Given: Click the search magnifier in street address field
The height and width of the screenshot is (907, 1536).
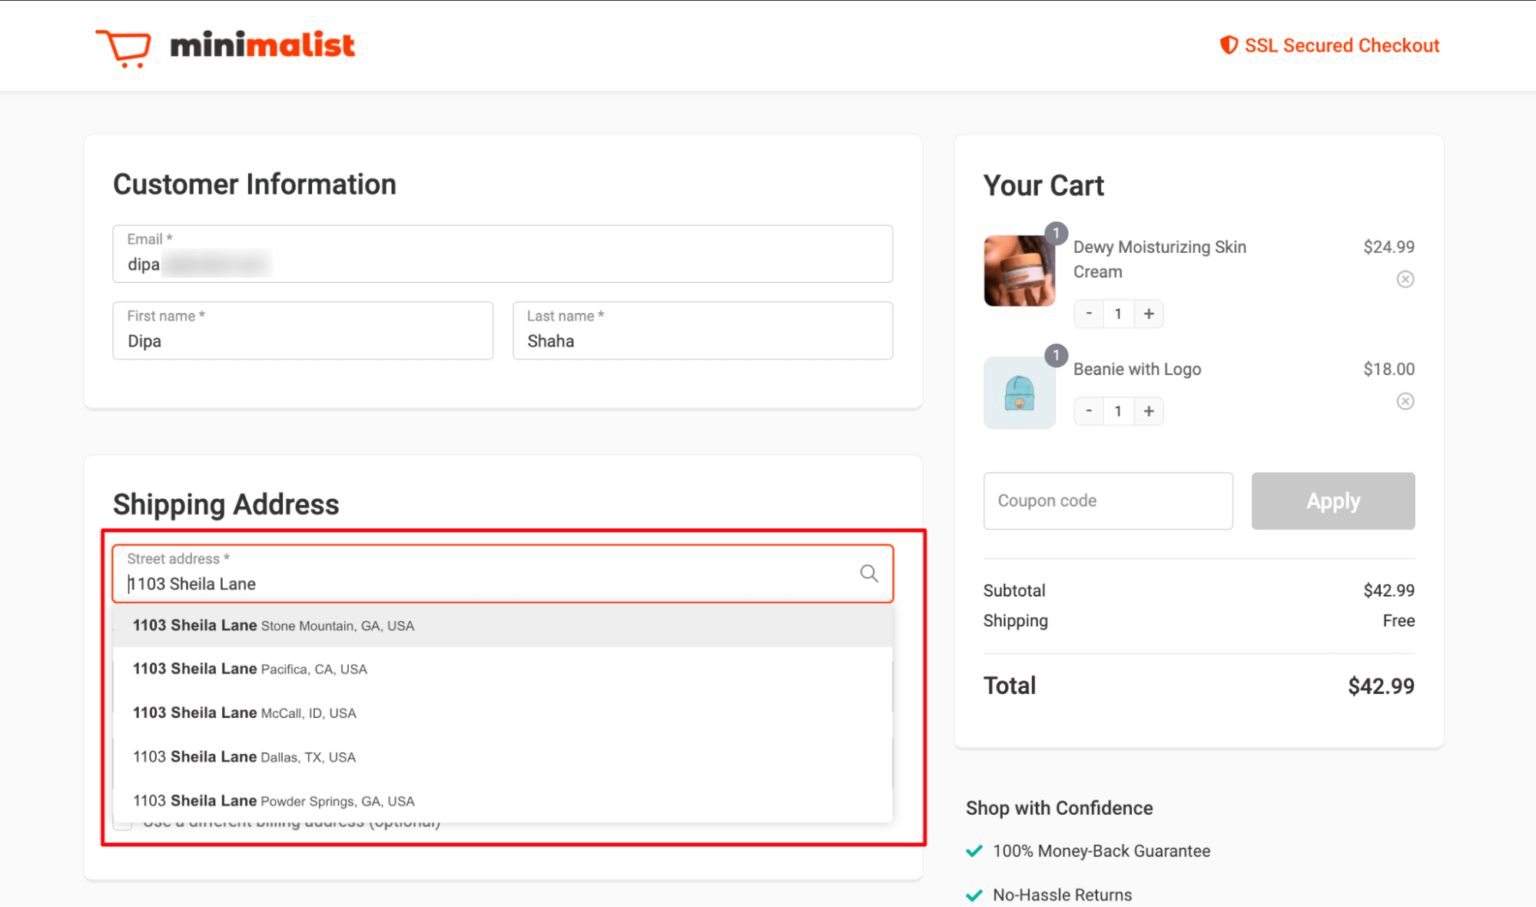Looking at the screenshot, I should [867, 574].
